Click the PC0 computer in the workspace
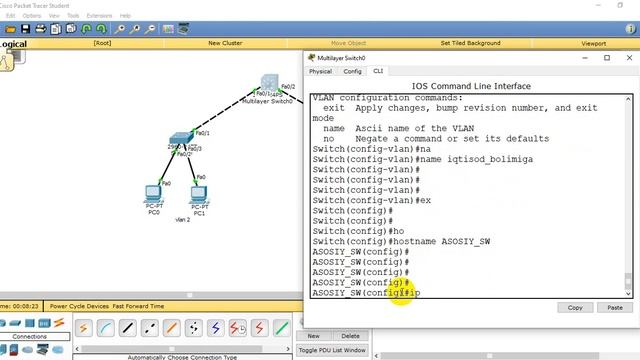This screenshot has width=640, height=360. [153, 193]
